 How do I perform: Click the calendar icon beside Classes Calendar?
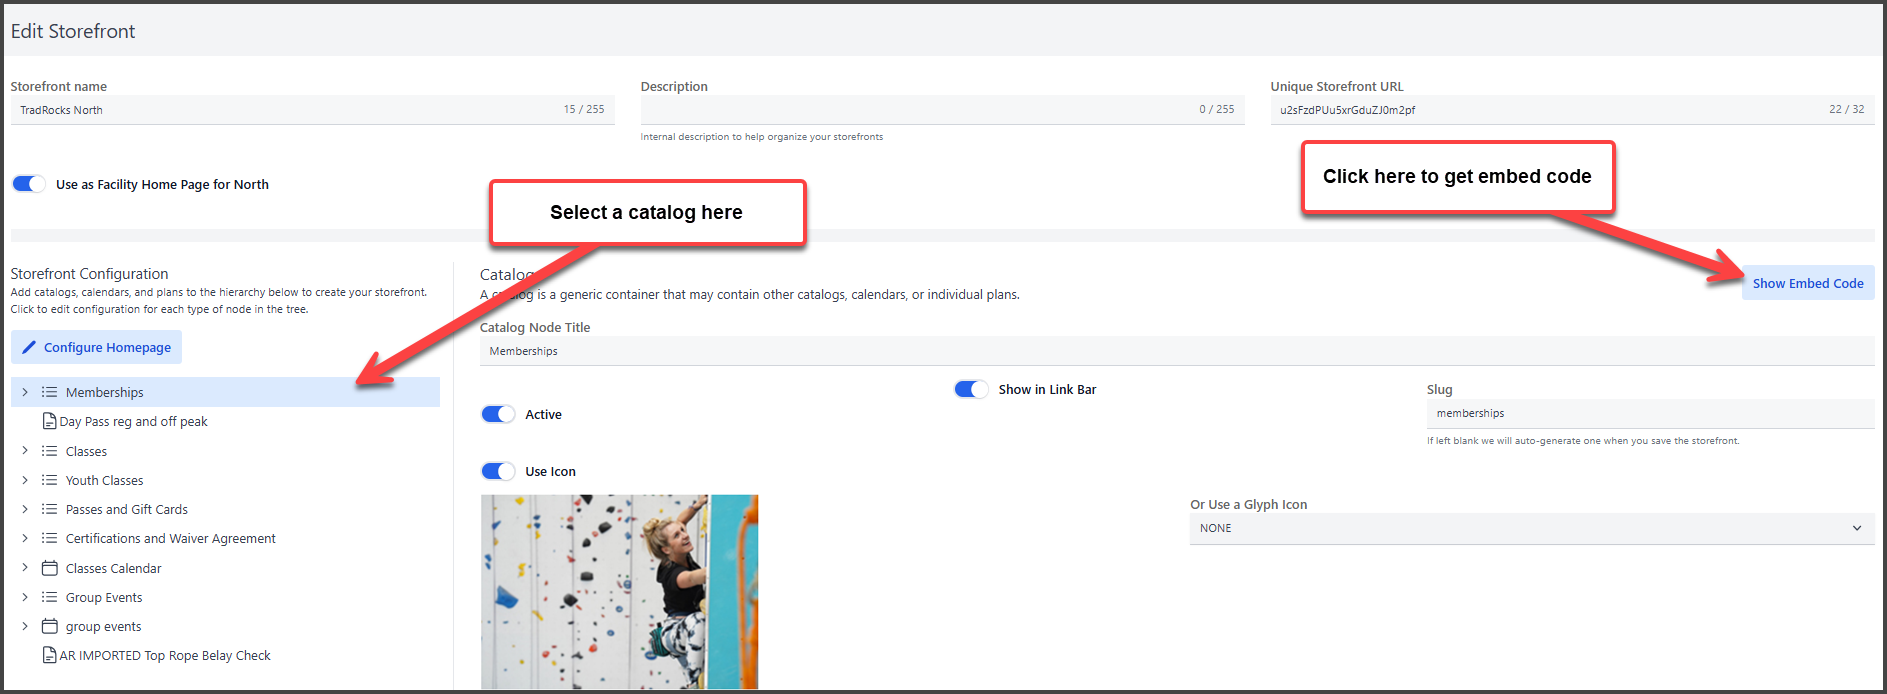pyautogui.click(x=49, y=568)
